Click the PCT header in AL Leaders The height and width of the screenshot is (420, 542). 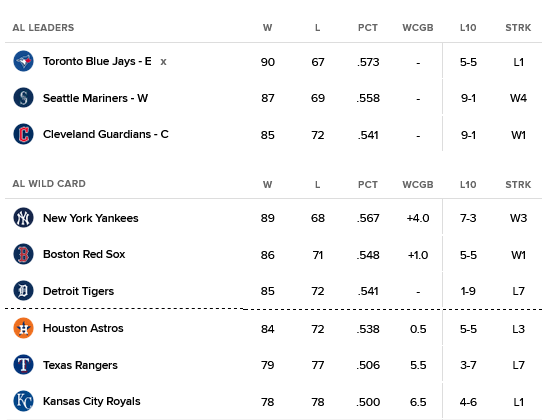(x=368, y=28)
